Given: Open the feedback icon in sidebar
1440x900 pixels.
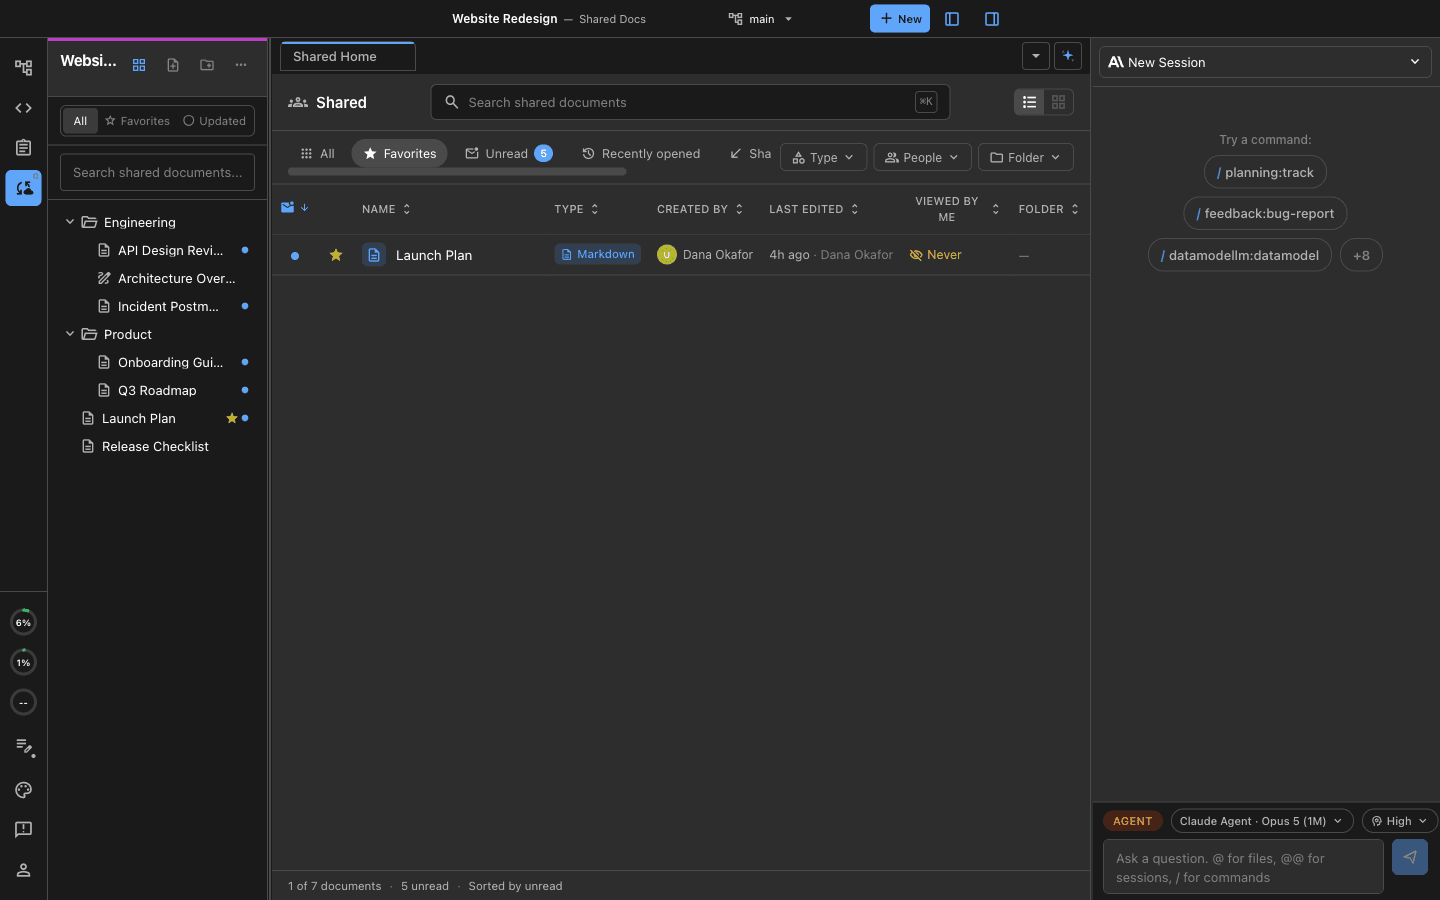Looking at the screenshot, I should click(x=23, y=830).
